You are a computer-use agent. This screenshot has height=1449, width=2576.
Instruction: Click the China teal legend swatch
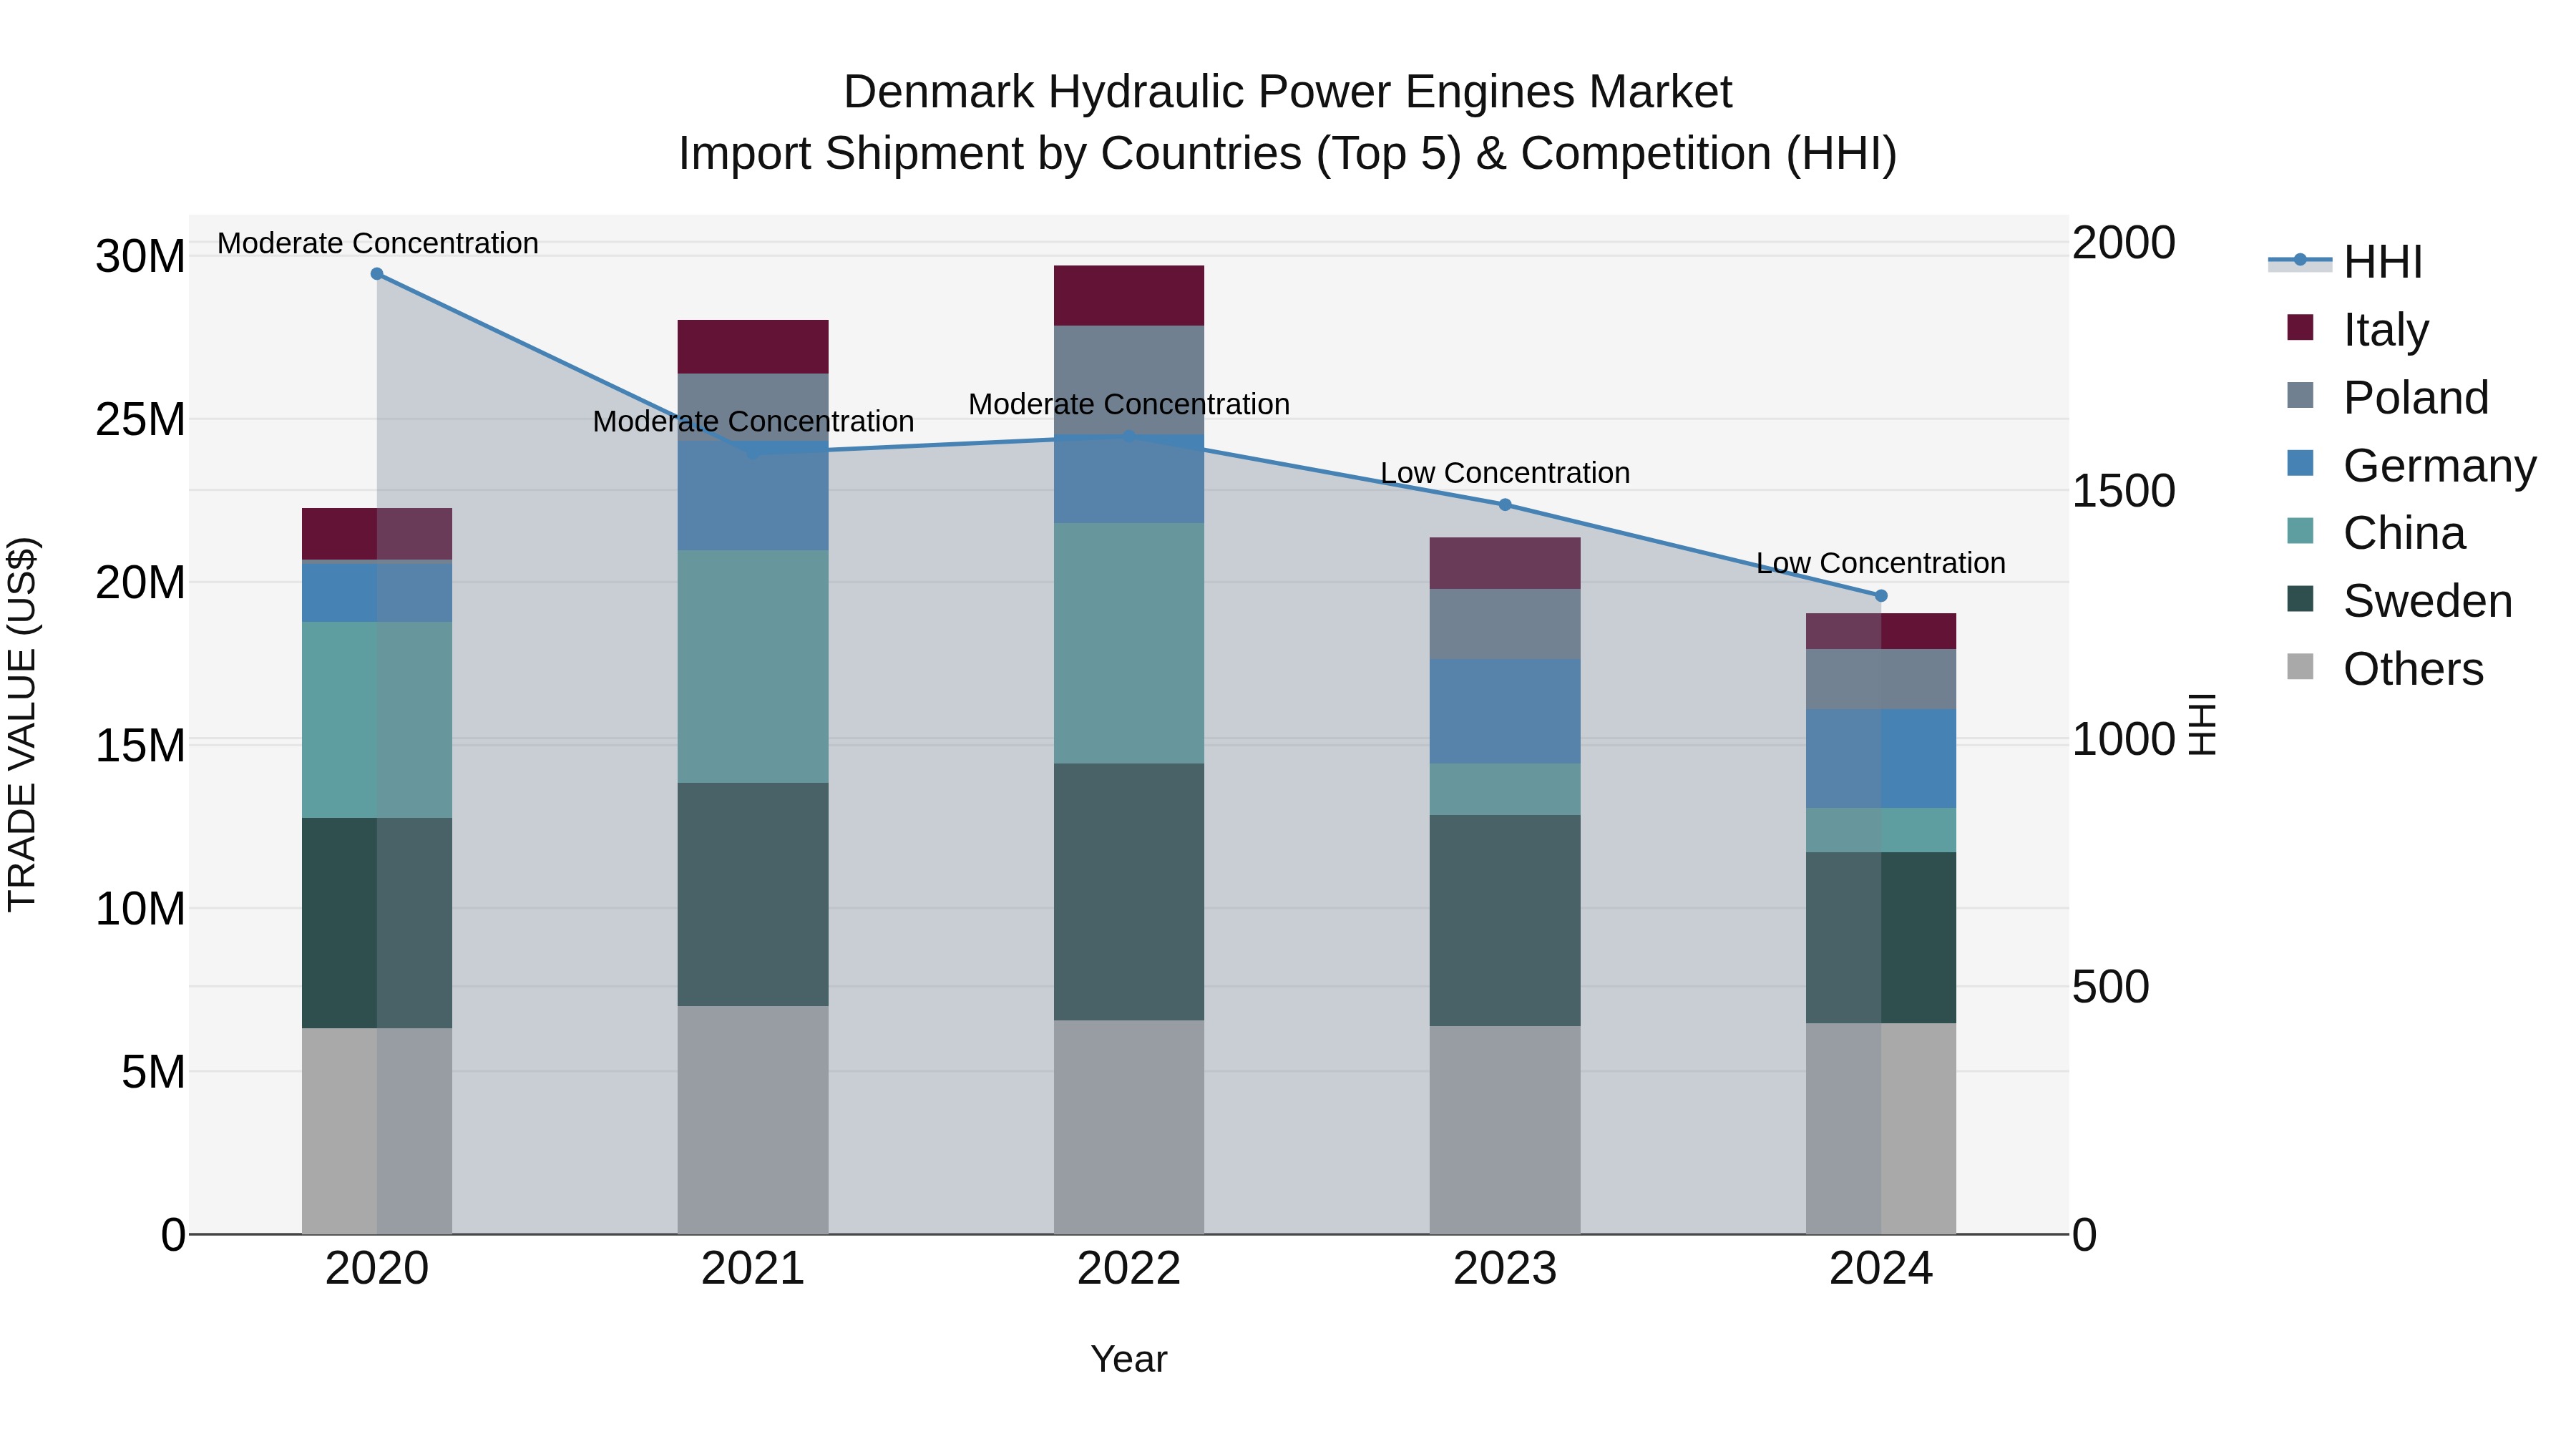click(x=2300, y=531)
